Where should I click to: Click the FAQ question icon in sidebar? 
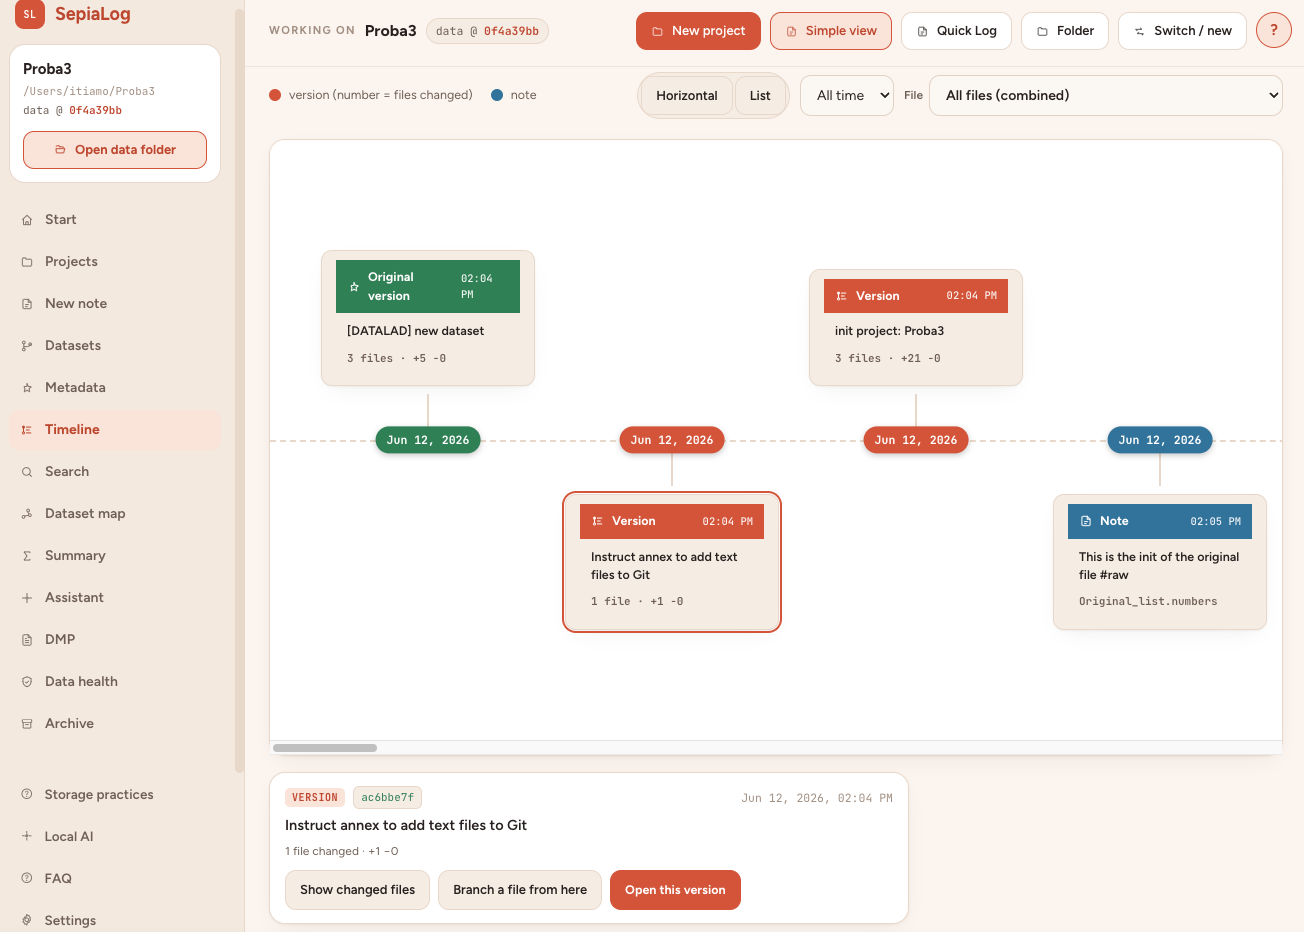point(27,879)
